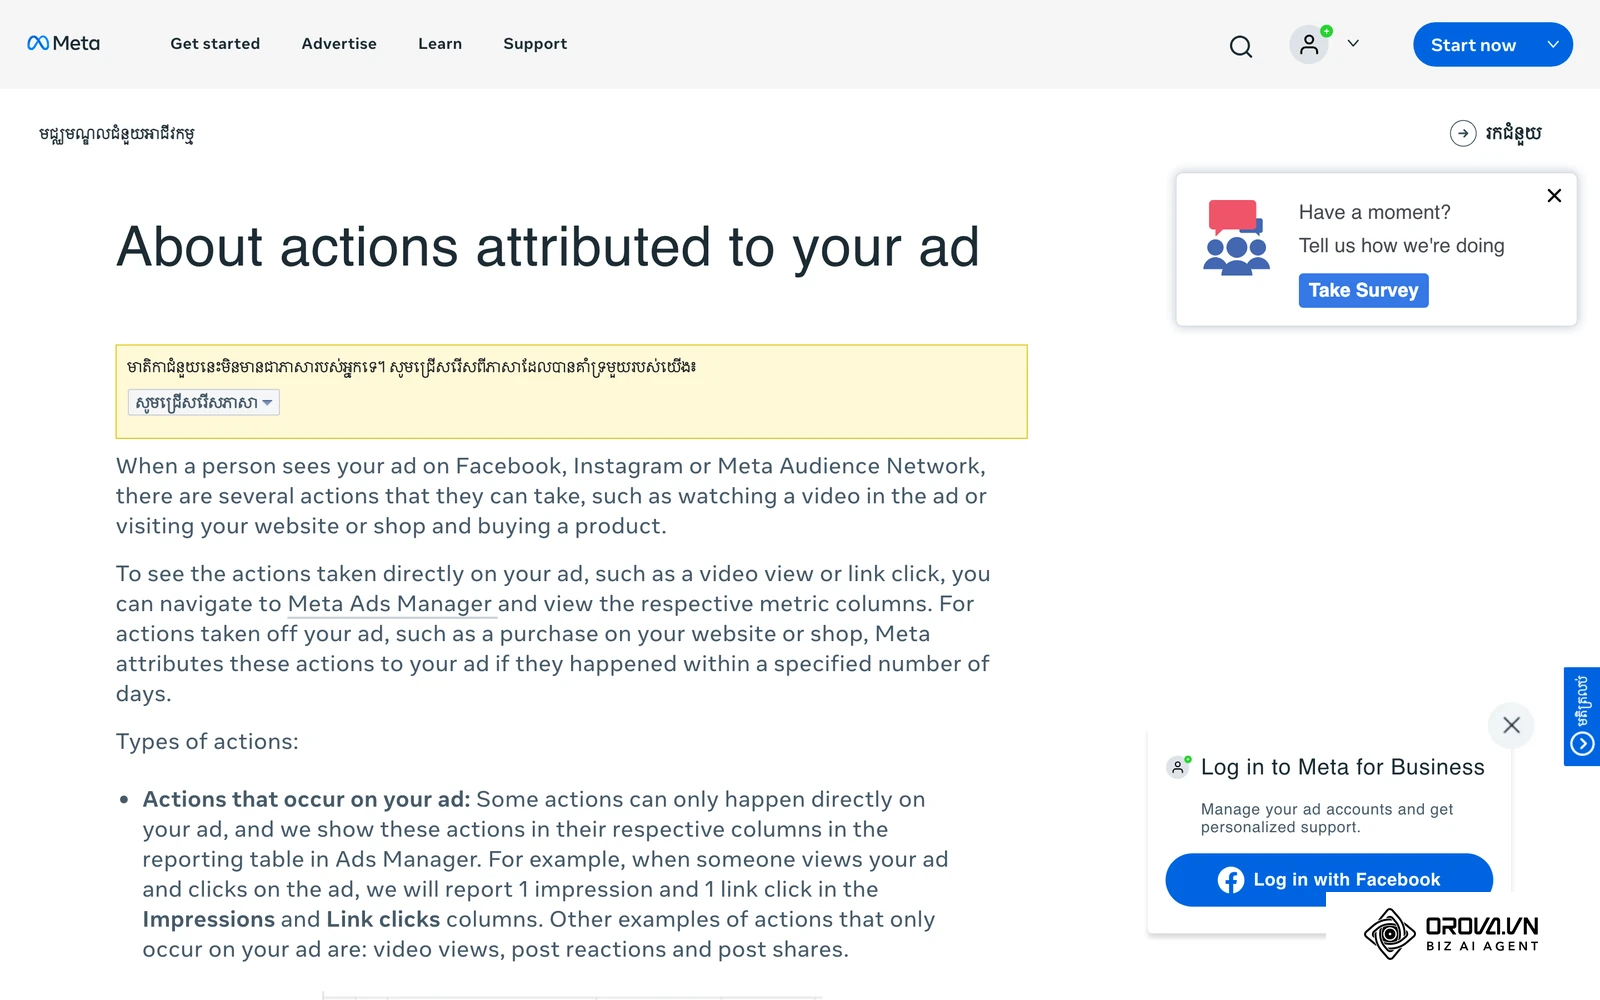Click the Meta logo

(x=63, y=43)
